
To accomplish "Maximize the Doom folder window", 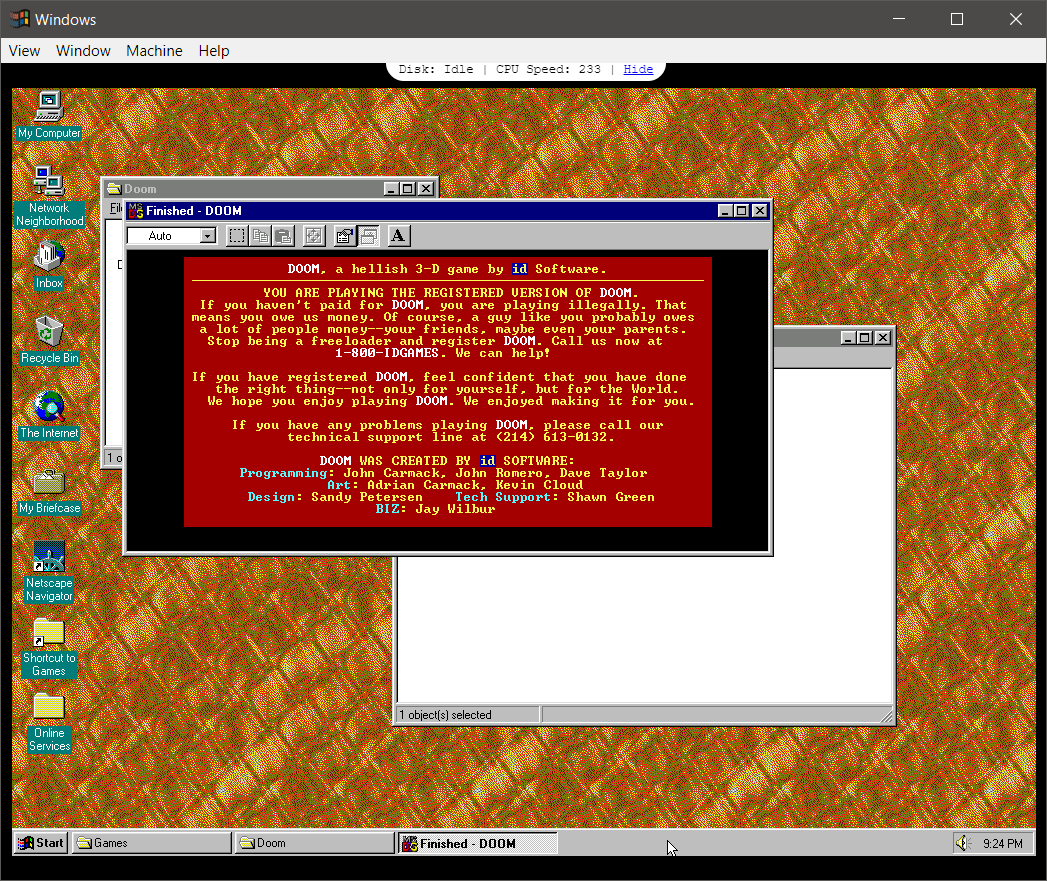I will [407, 189].
